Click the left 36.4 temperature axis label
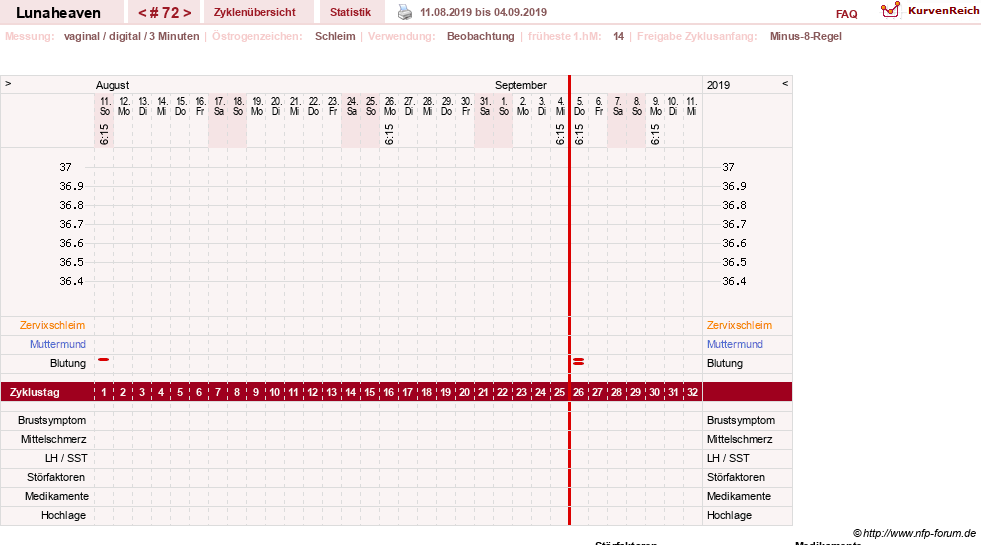The width and height of the screenshot is (981, 545). coord(71,281)
